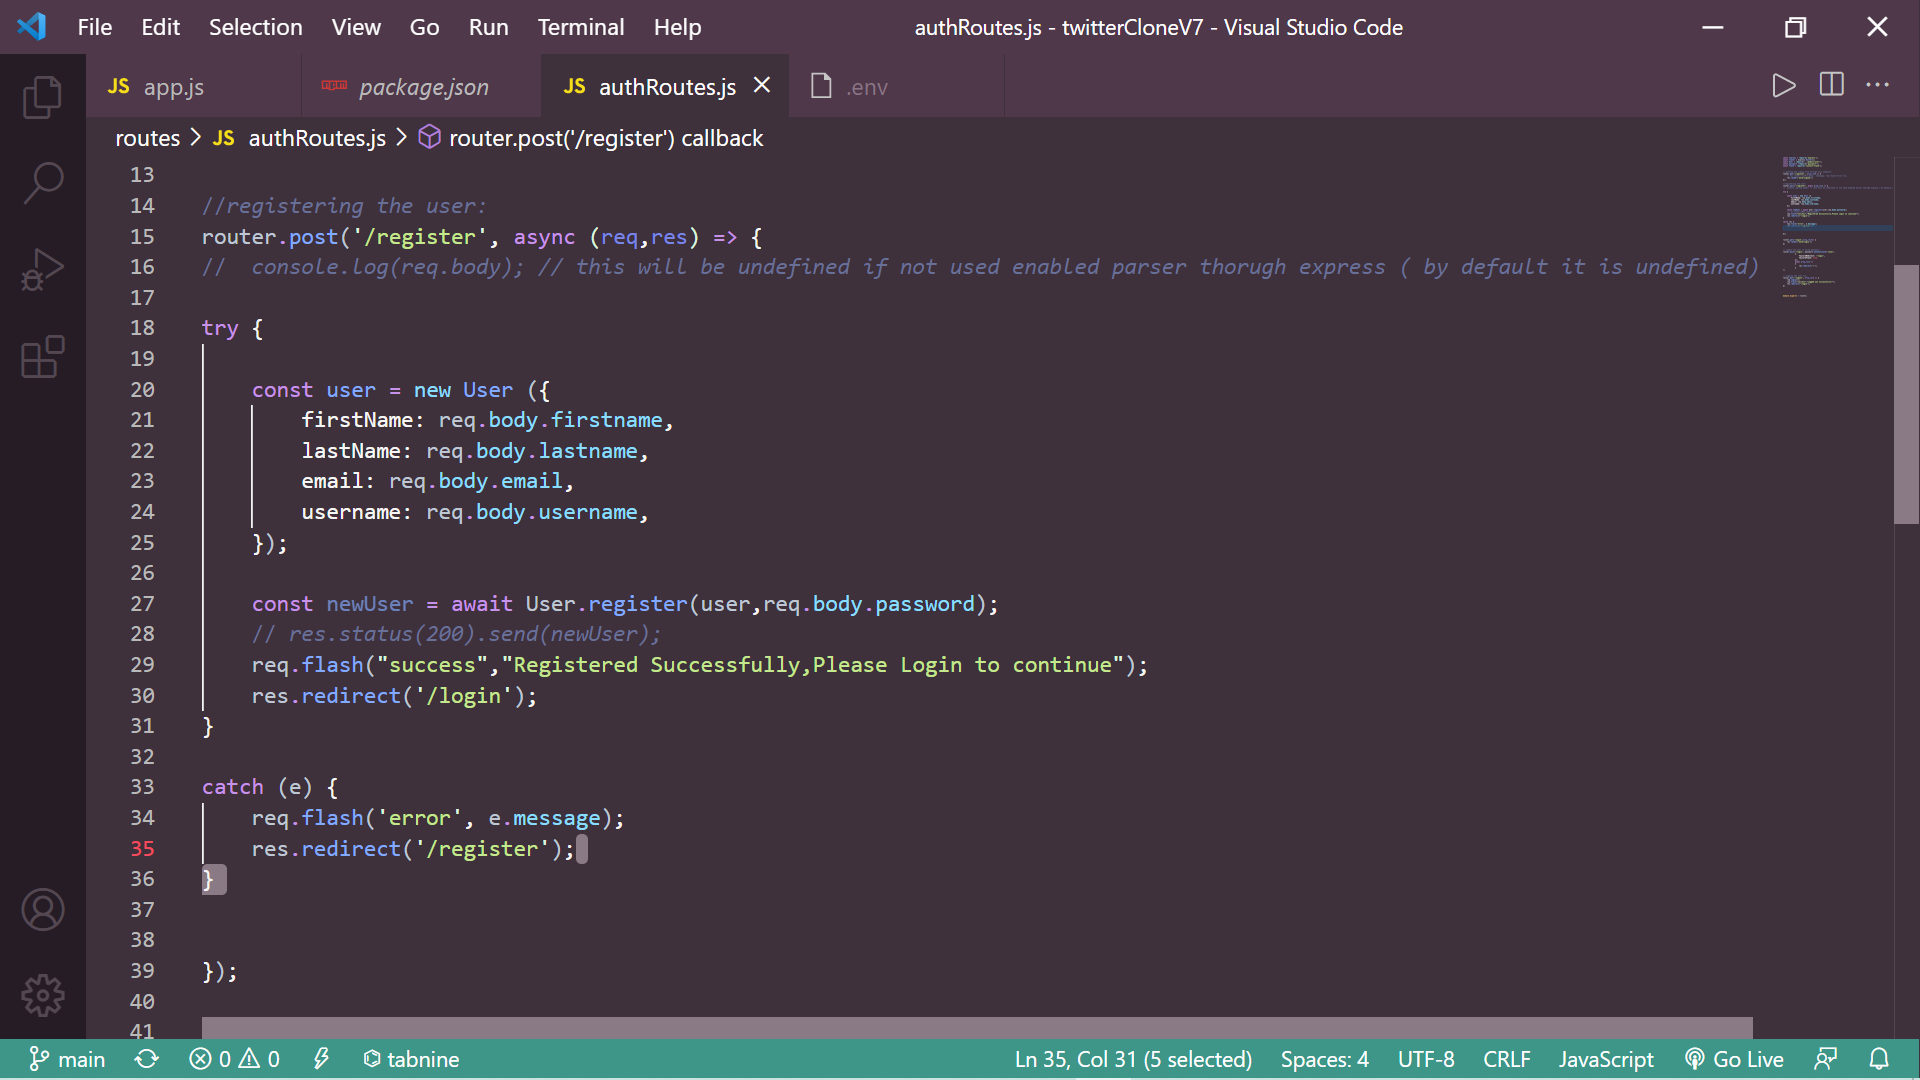Viewport: 1920px width, 1080px height.
Task: Open the Accounts menu icon
Action: 42,910
